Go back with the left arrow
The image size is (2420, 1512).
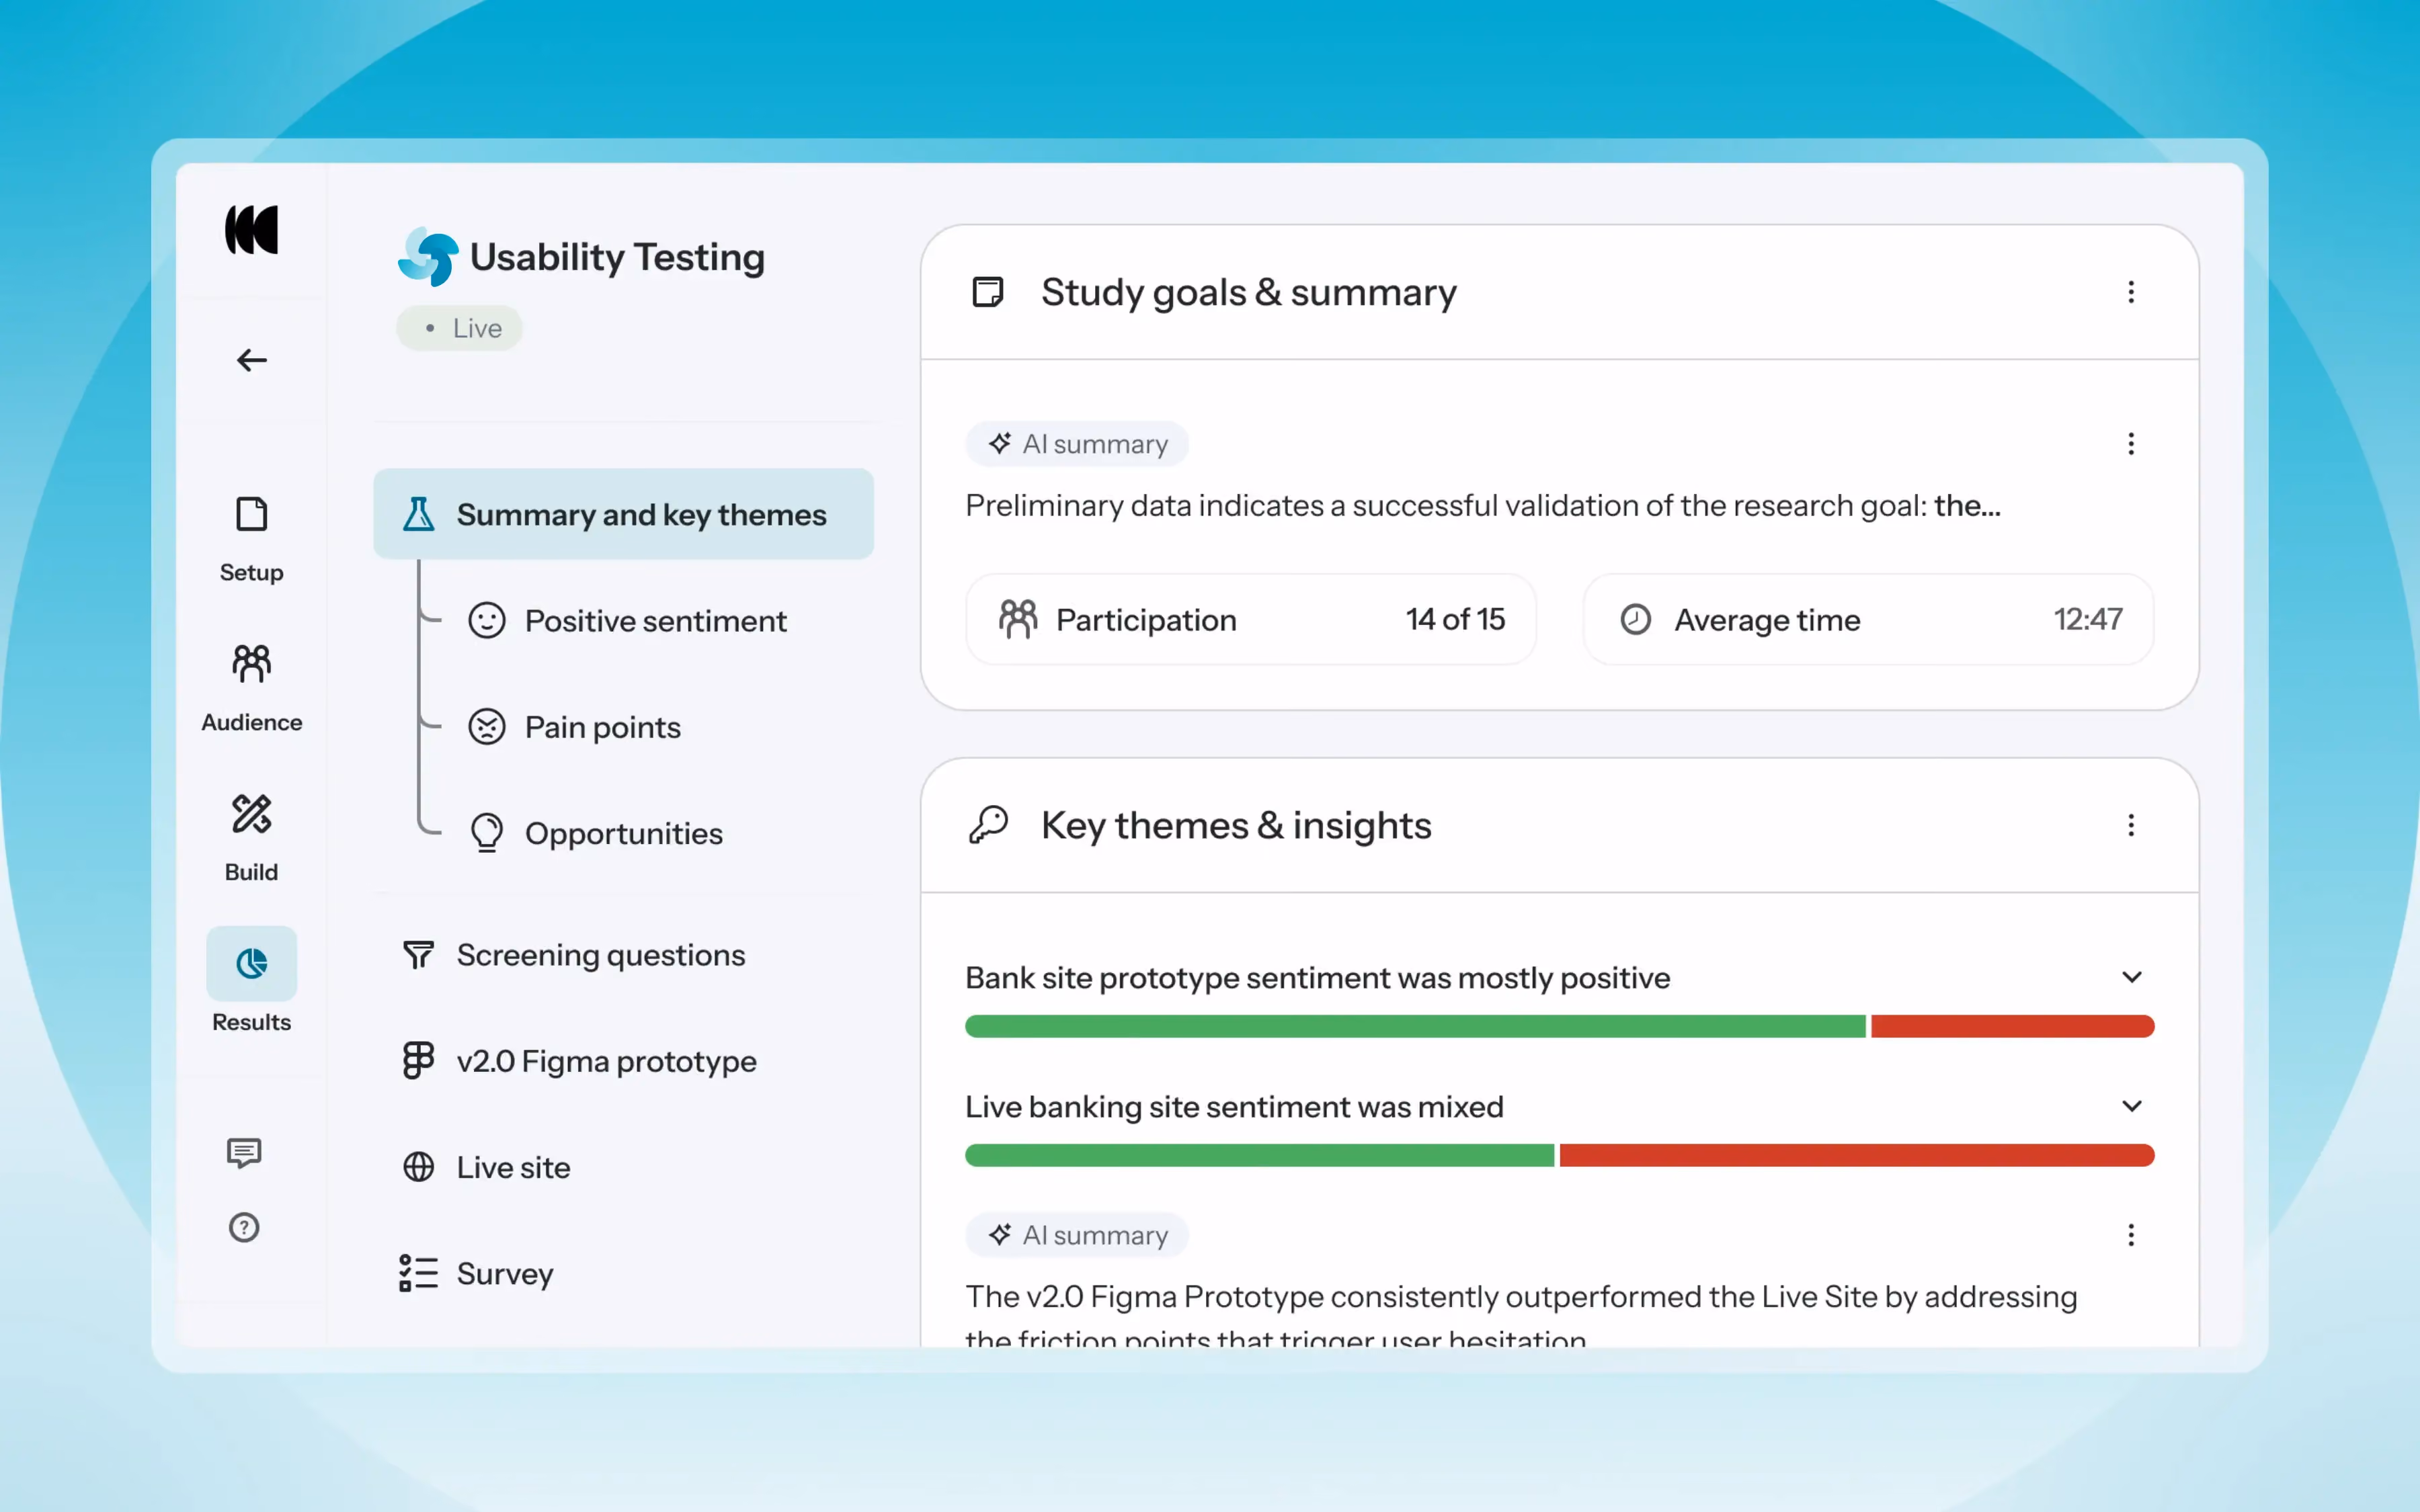[251, 360]
